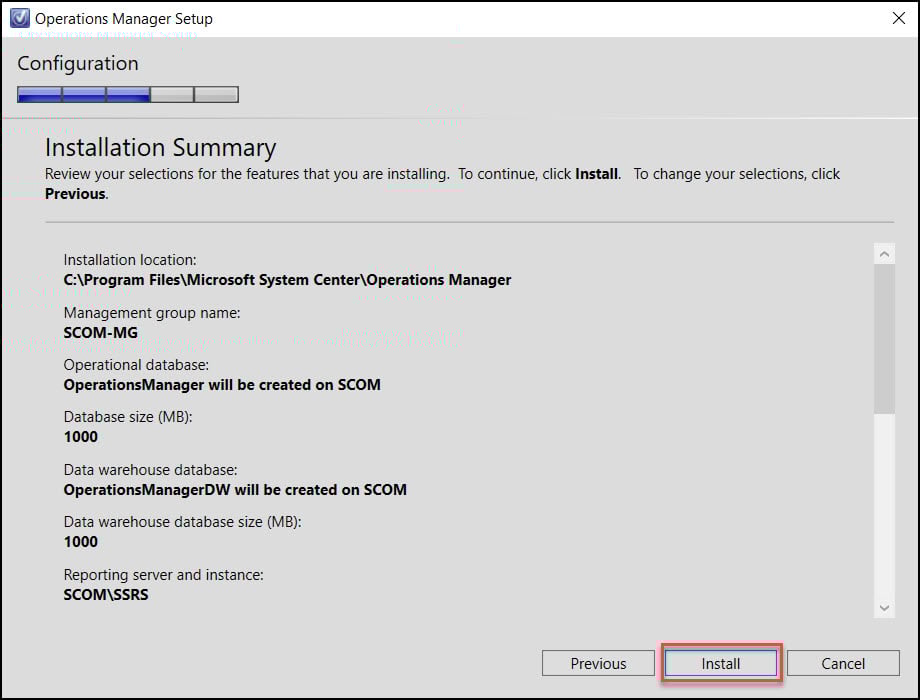Cancel the Operations Manager setup
920x700 pixels.
pos(843,663)
